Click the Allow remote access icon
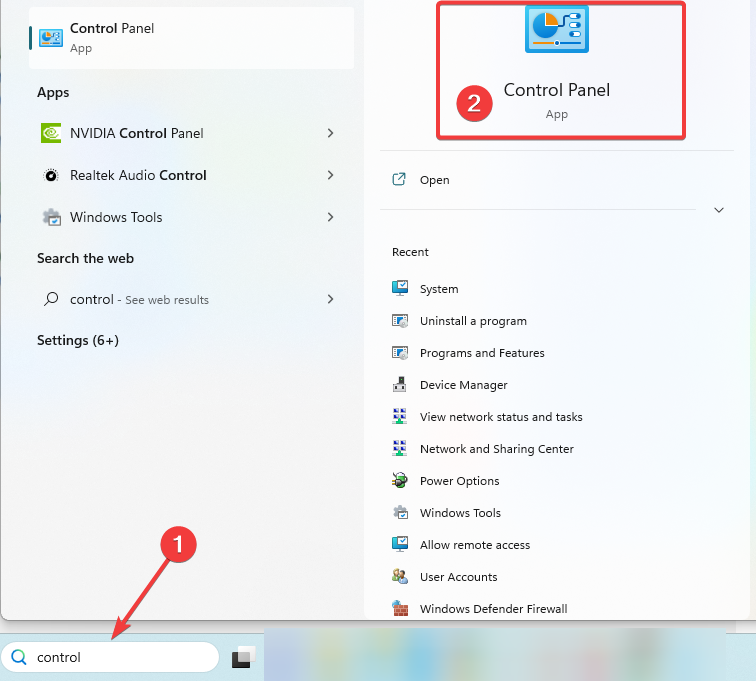Image resolution: width=756 pixels, height=681 pixels. click(400, 545)
